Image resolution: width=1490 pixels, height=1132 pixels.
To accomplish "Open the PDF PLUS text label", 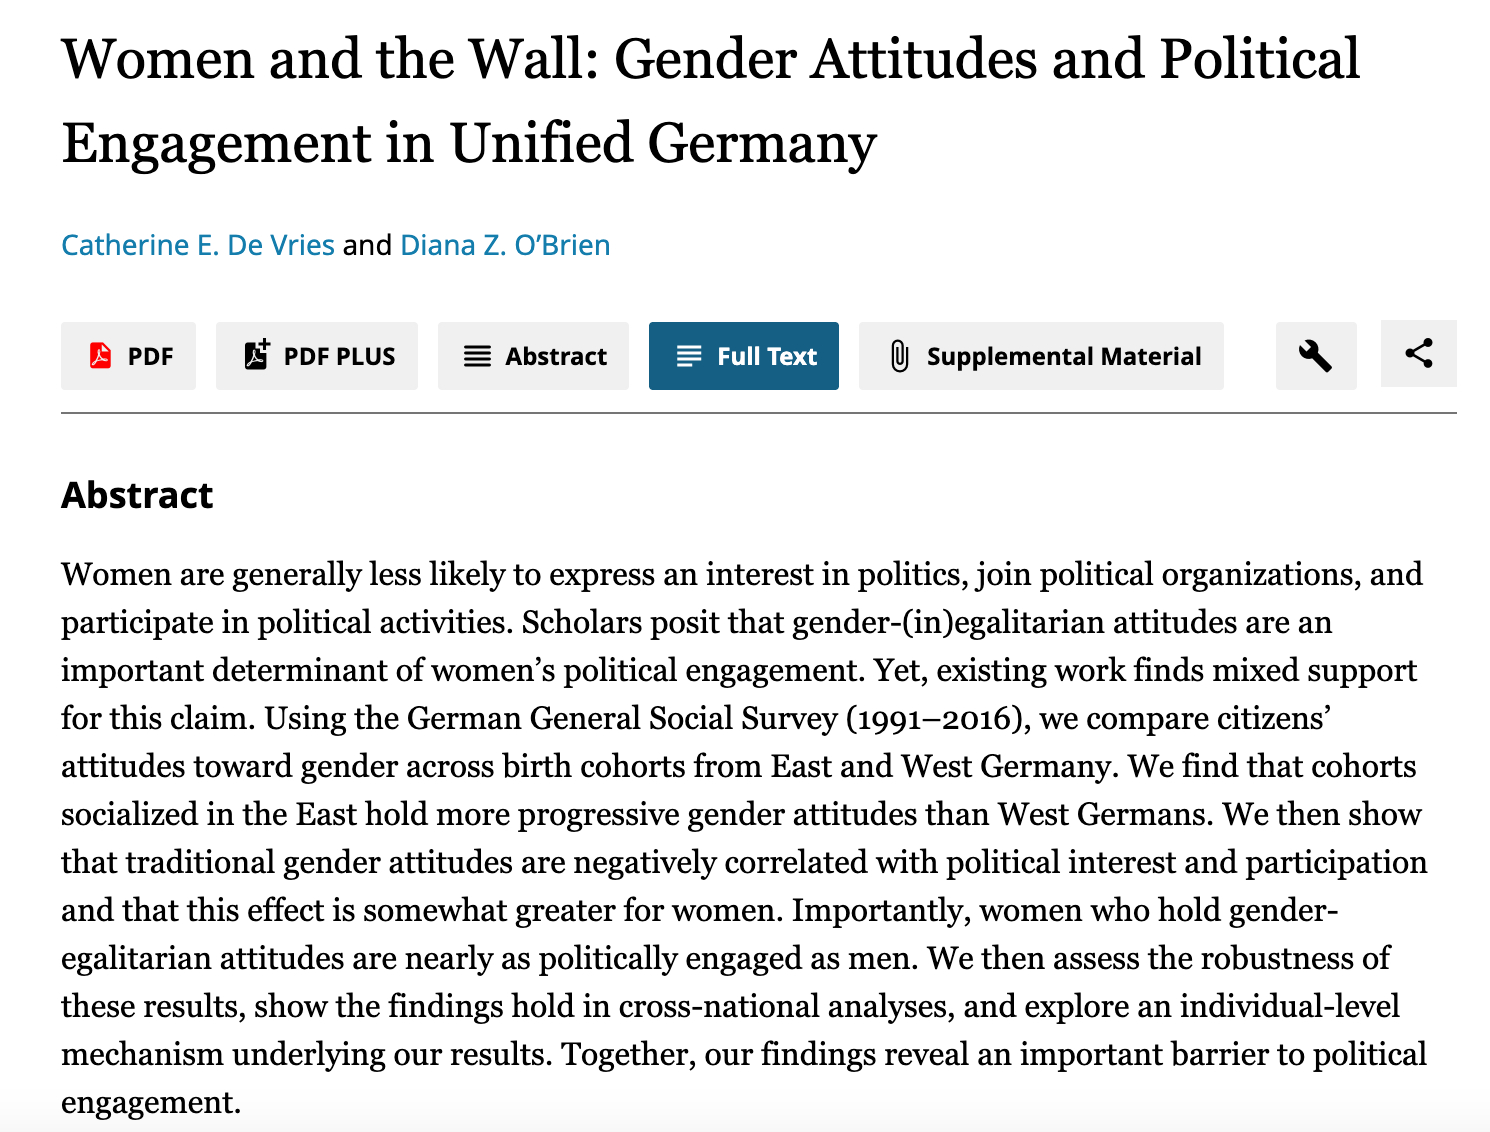I will point(339,356).
